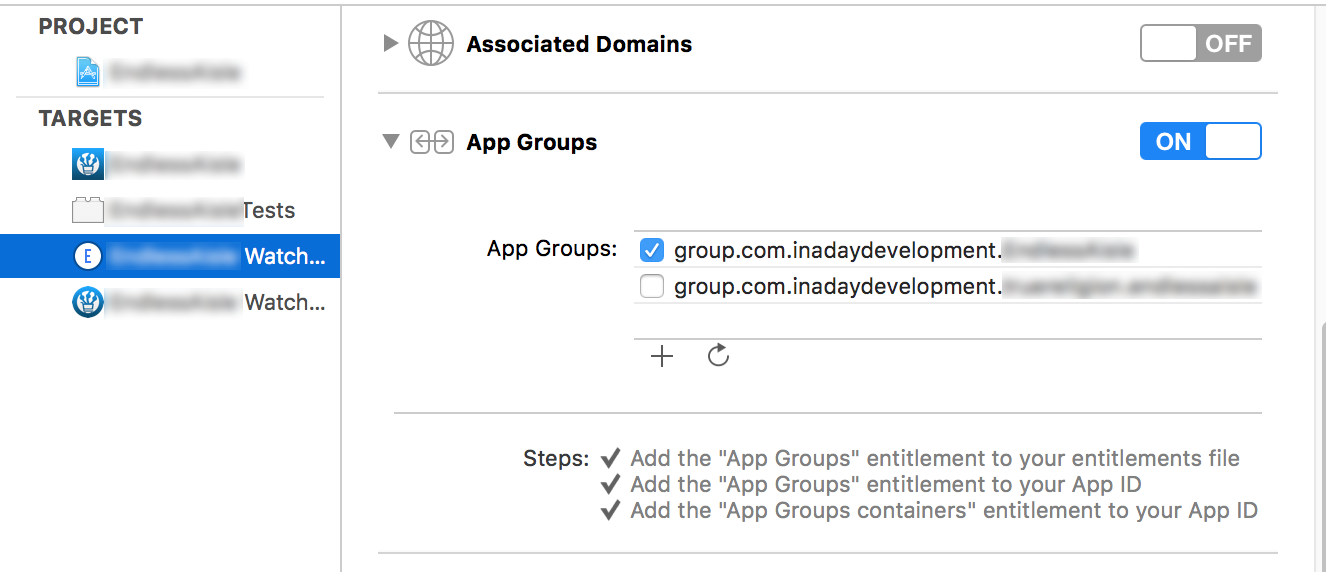
Task: Select the Tests target brick icon
Action: point(88,210)
